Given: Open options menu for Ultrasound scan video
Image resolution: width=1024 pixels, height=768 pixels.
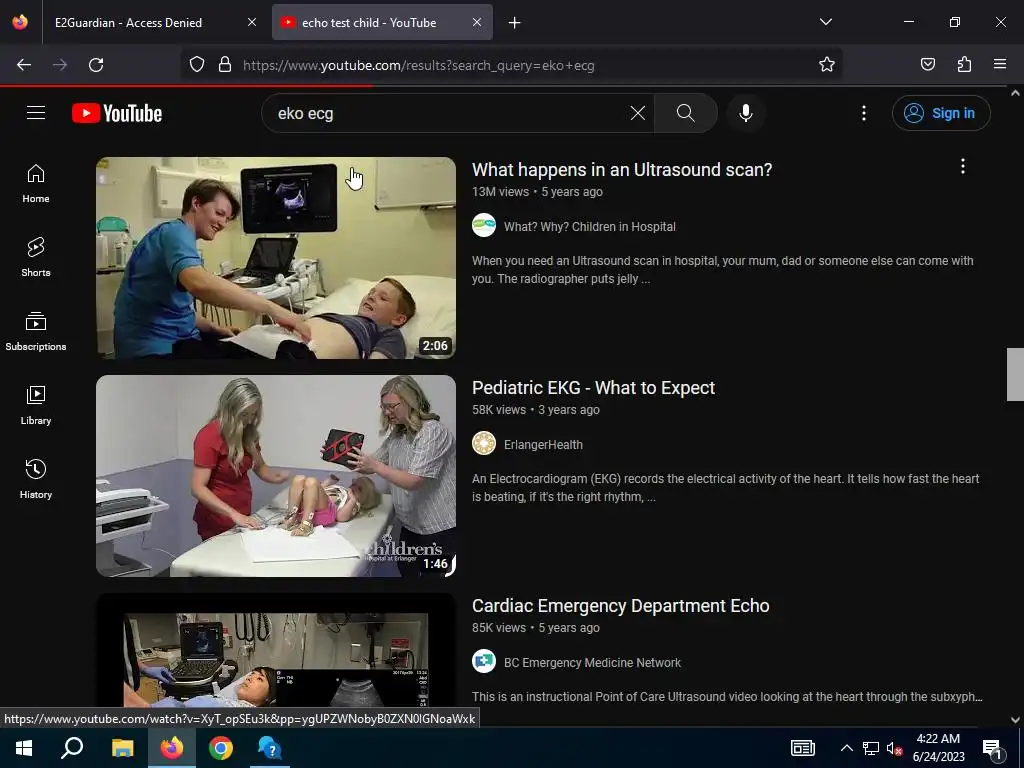Looking at the screenshot, I should [x=962, y=167].
